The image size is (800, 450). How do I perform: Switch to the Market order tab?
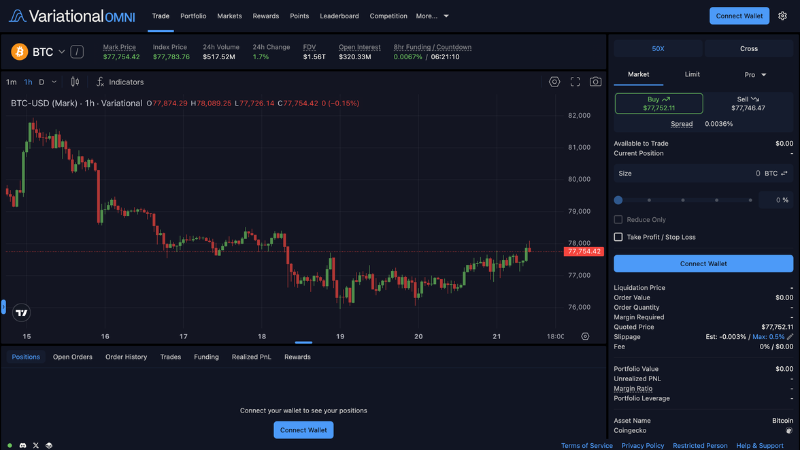pos(638,74)
